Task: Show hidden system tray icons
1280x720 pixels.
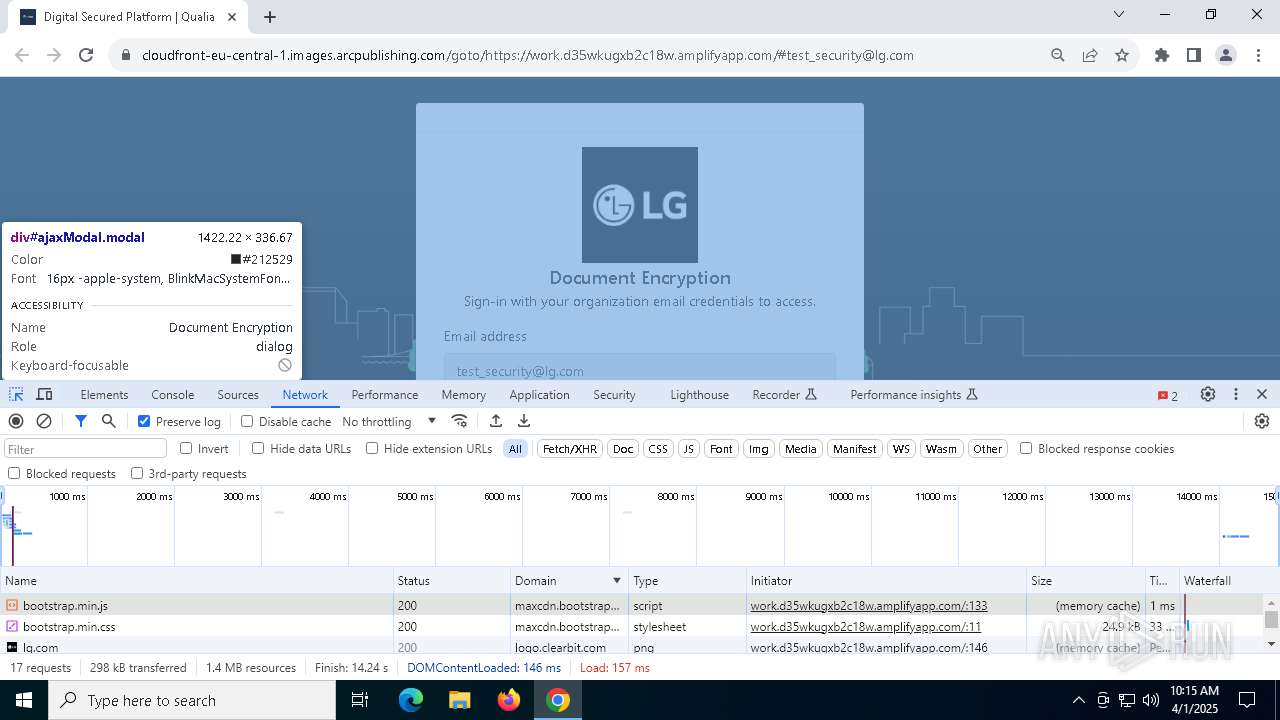Action: 1078,700
